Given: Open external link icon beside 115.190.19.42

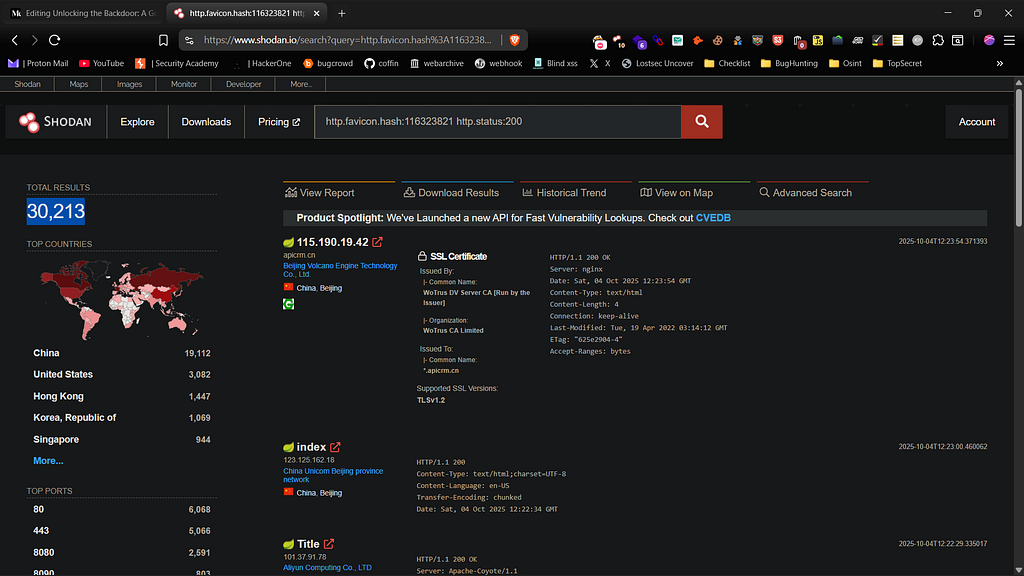Looking at the screenshot, I should tap(377, 242).
